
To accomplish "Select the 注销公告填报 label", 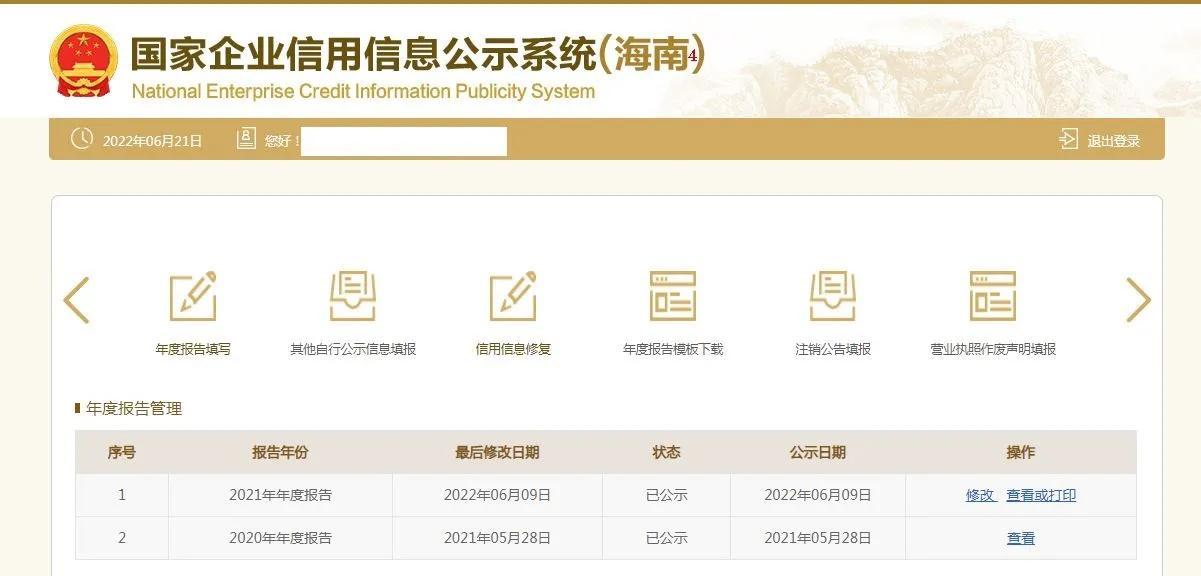I will tap(833, 349).
